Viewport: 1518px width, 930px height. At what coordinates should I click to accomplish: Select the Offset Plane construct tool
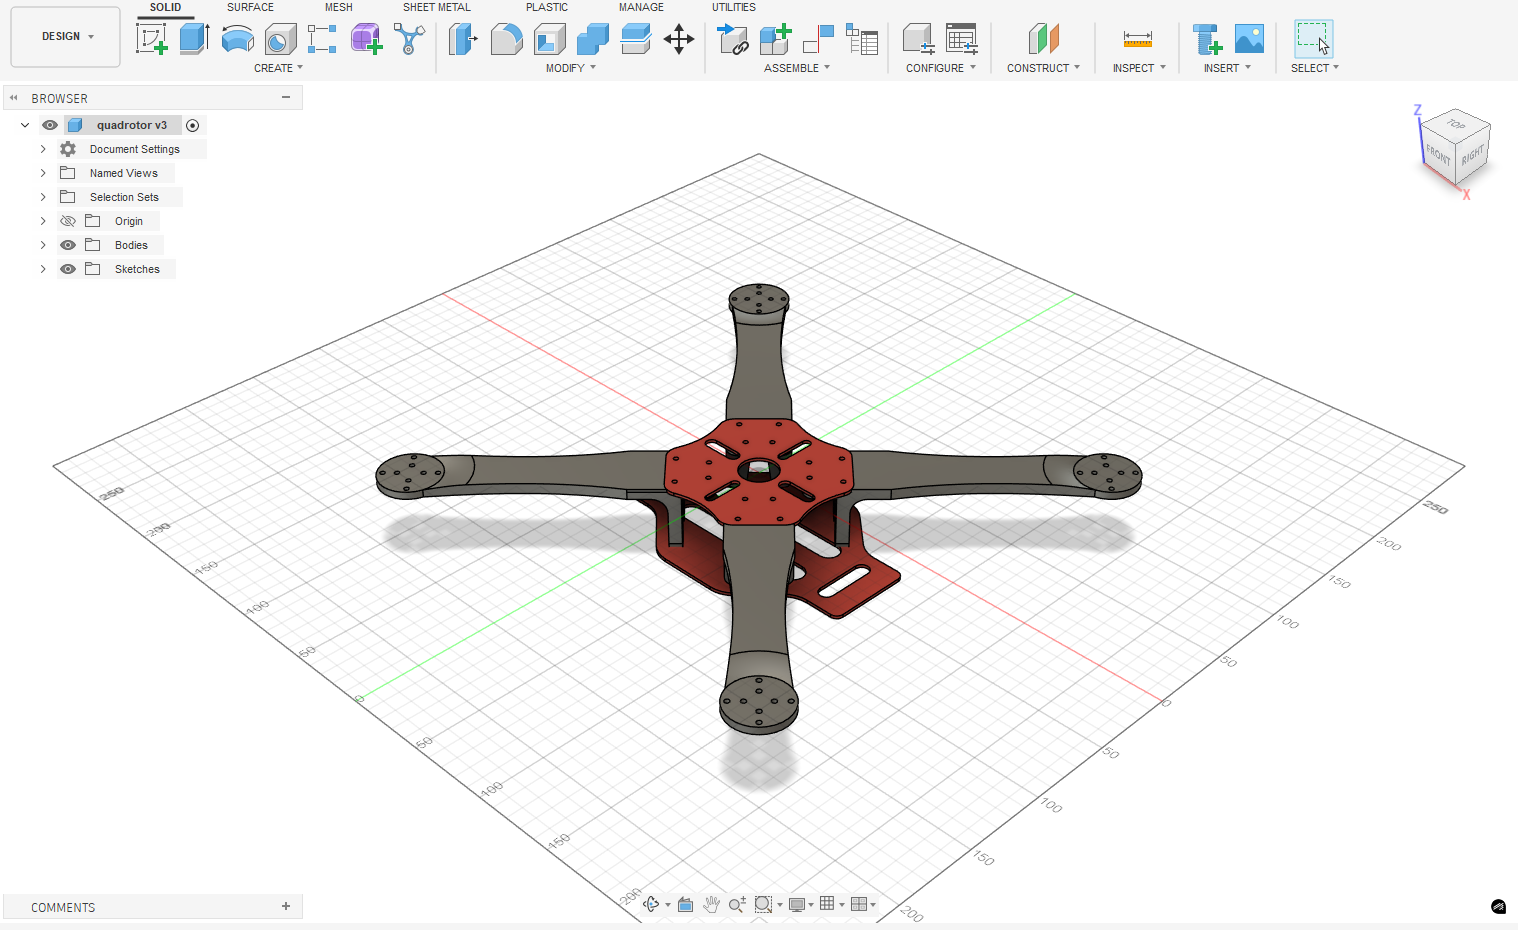point(1043,39)
